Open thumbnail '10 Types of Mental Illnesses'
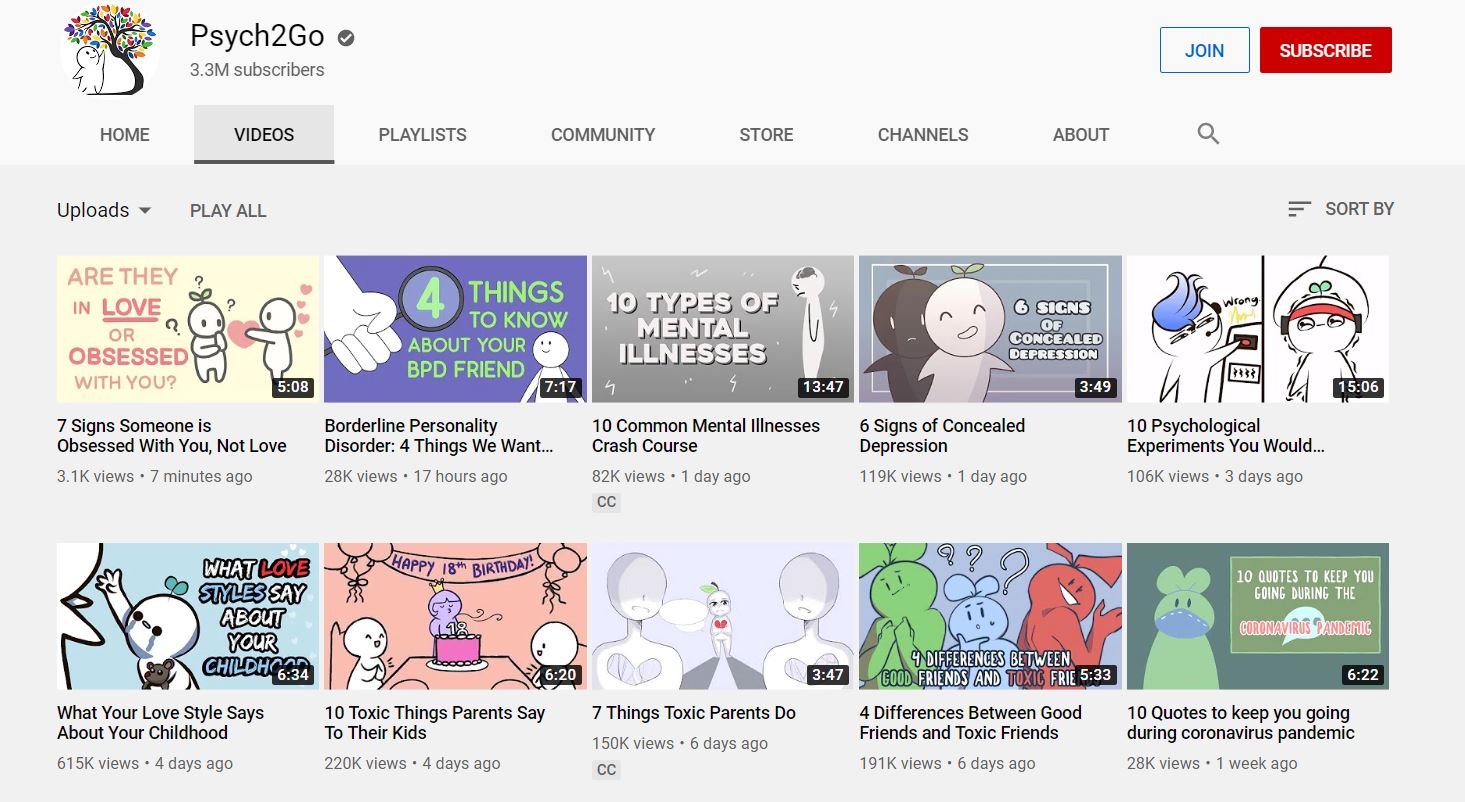 pos(723,329)
